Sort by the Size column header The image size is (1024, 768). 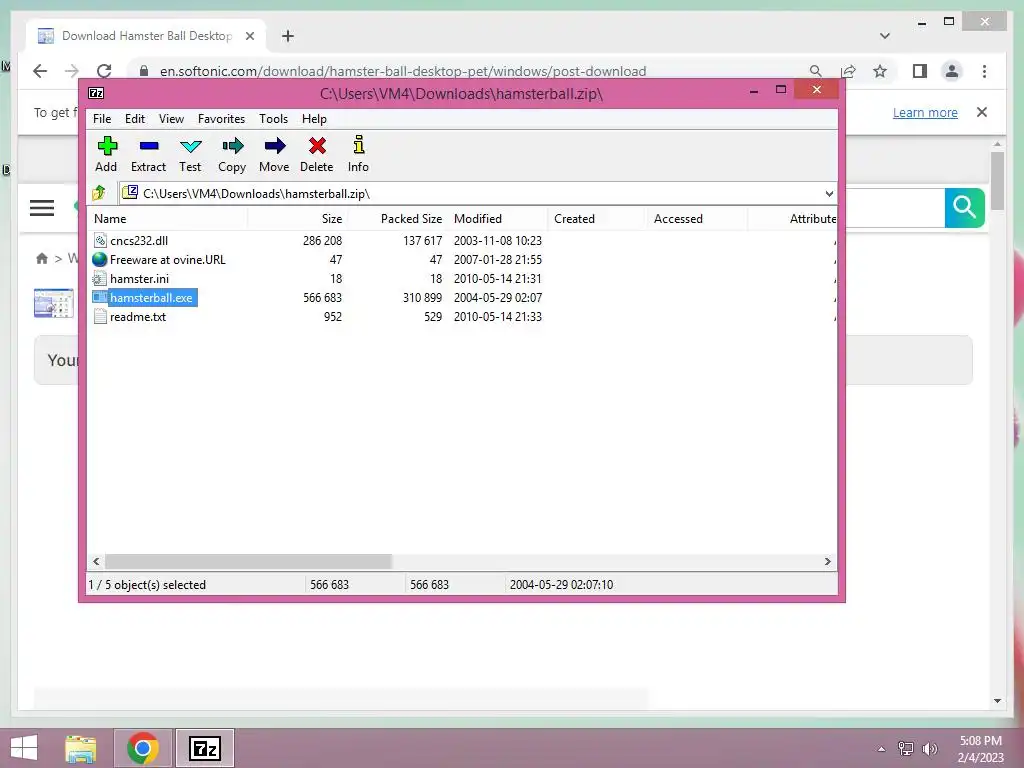pos(298,219)
